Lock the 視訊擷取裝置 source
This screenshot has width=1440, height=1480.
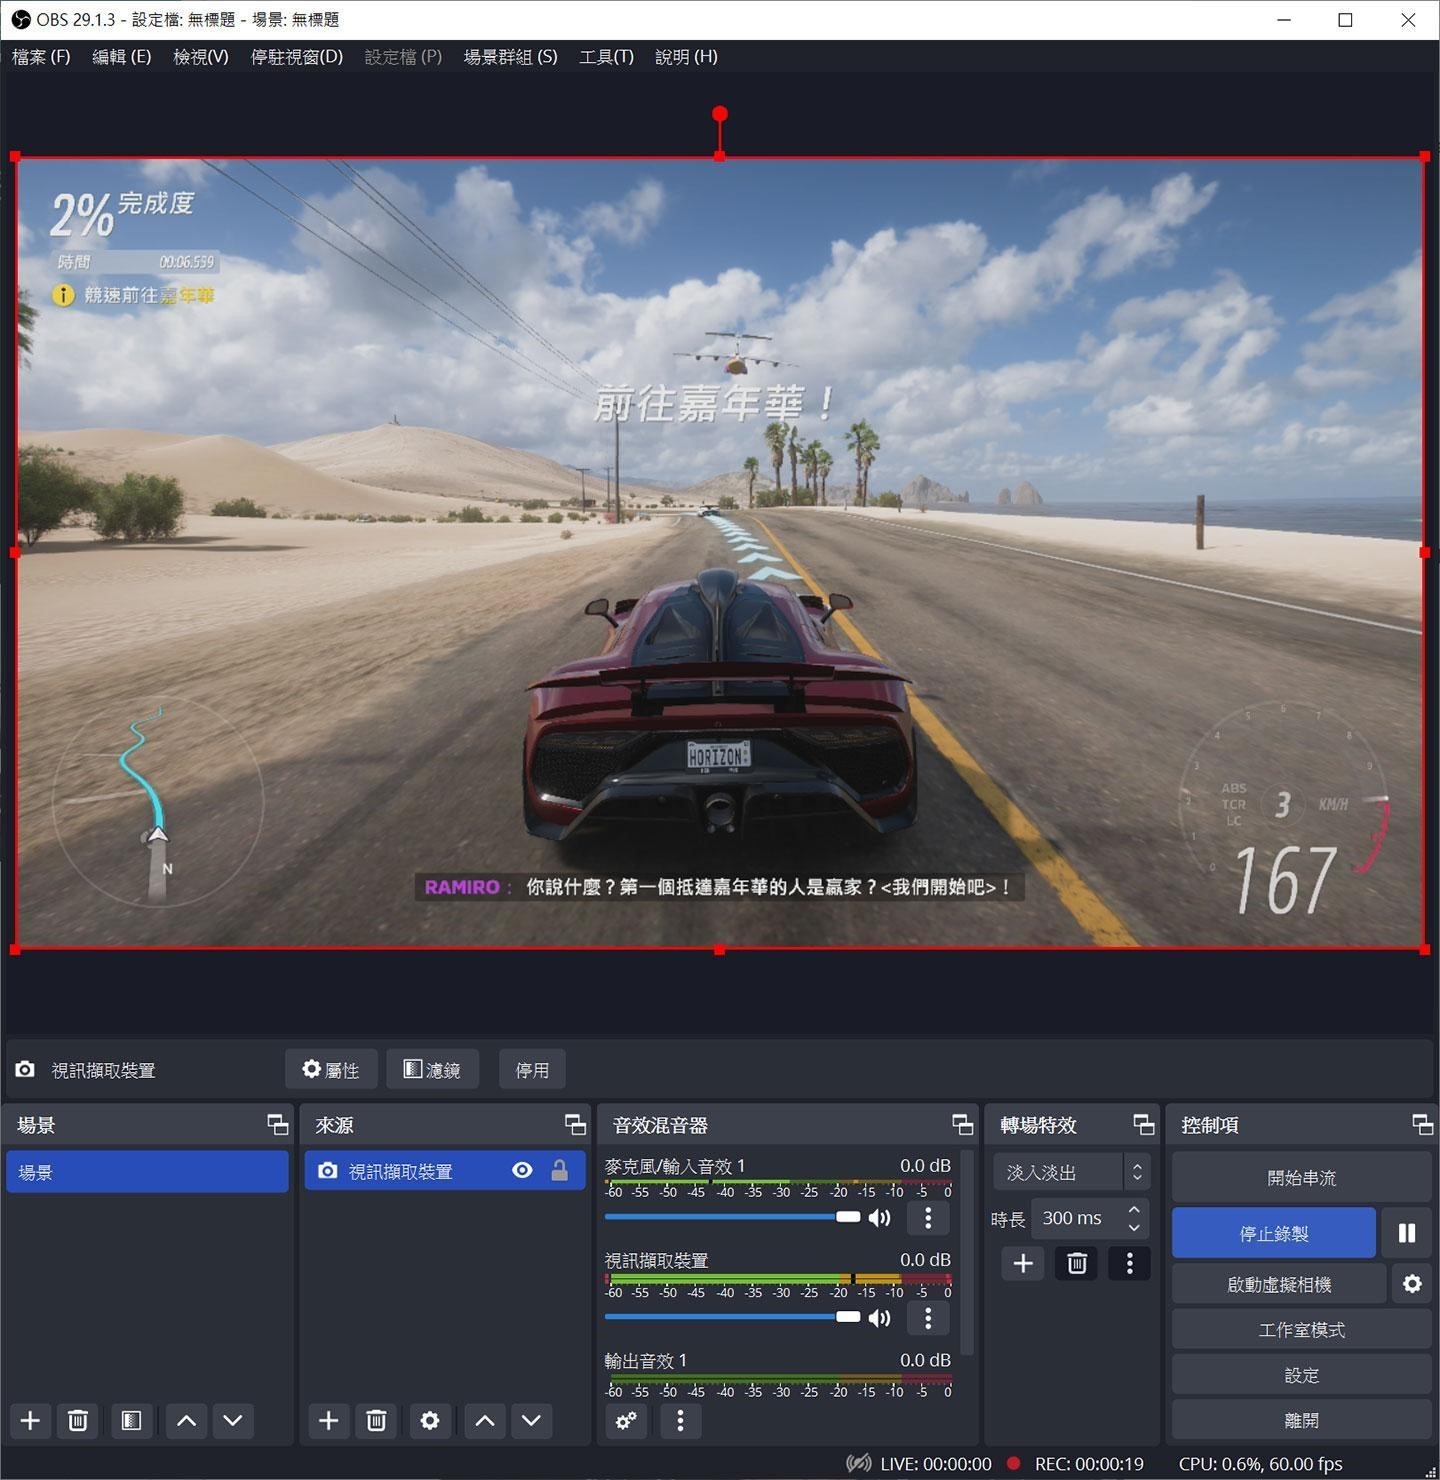pos(561,1170)
